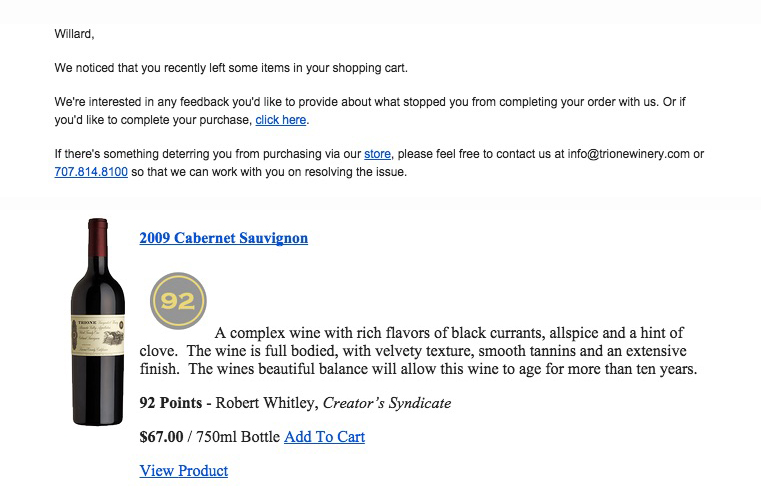Open the 2009 Cabernet Sauvignon title link
The image size is (761, 491).
pos(224,238)
